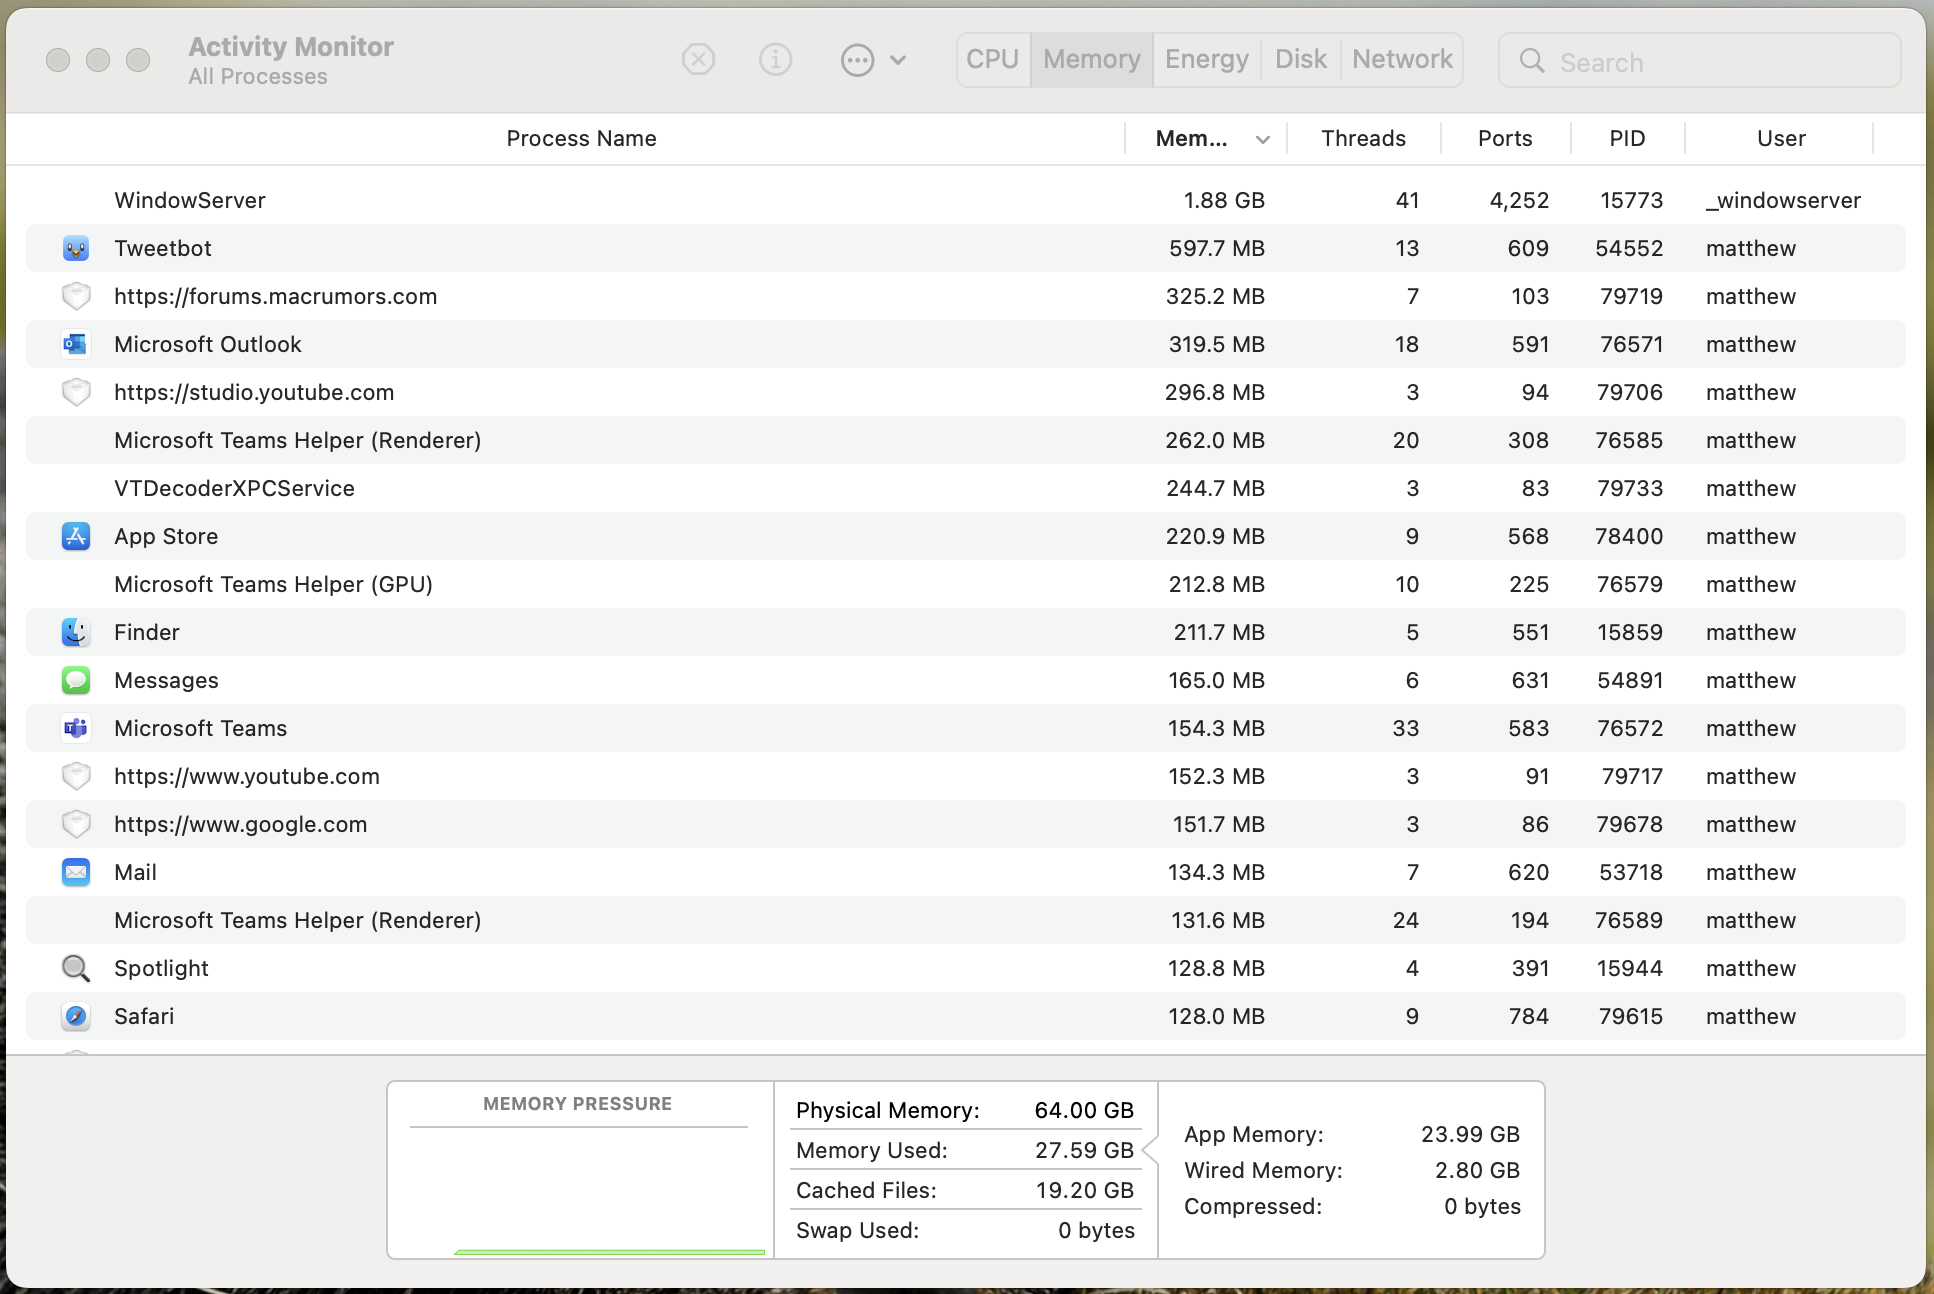The image size is (1934, 1294).
Task: Select the Microsoft Teams process name
Action: click(201, 728)
